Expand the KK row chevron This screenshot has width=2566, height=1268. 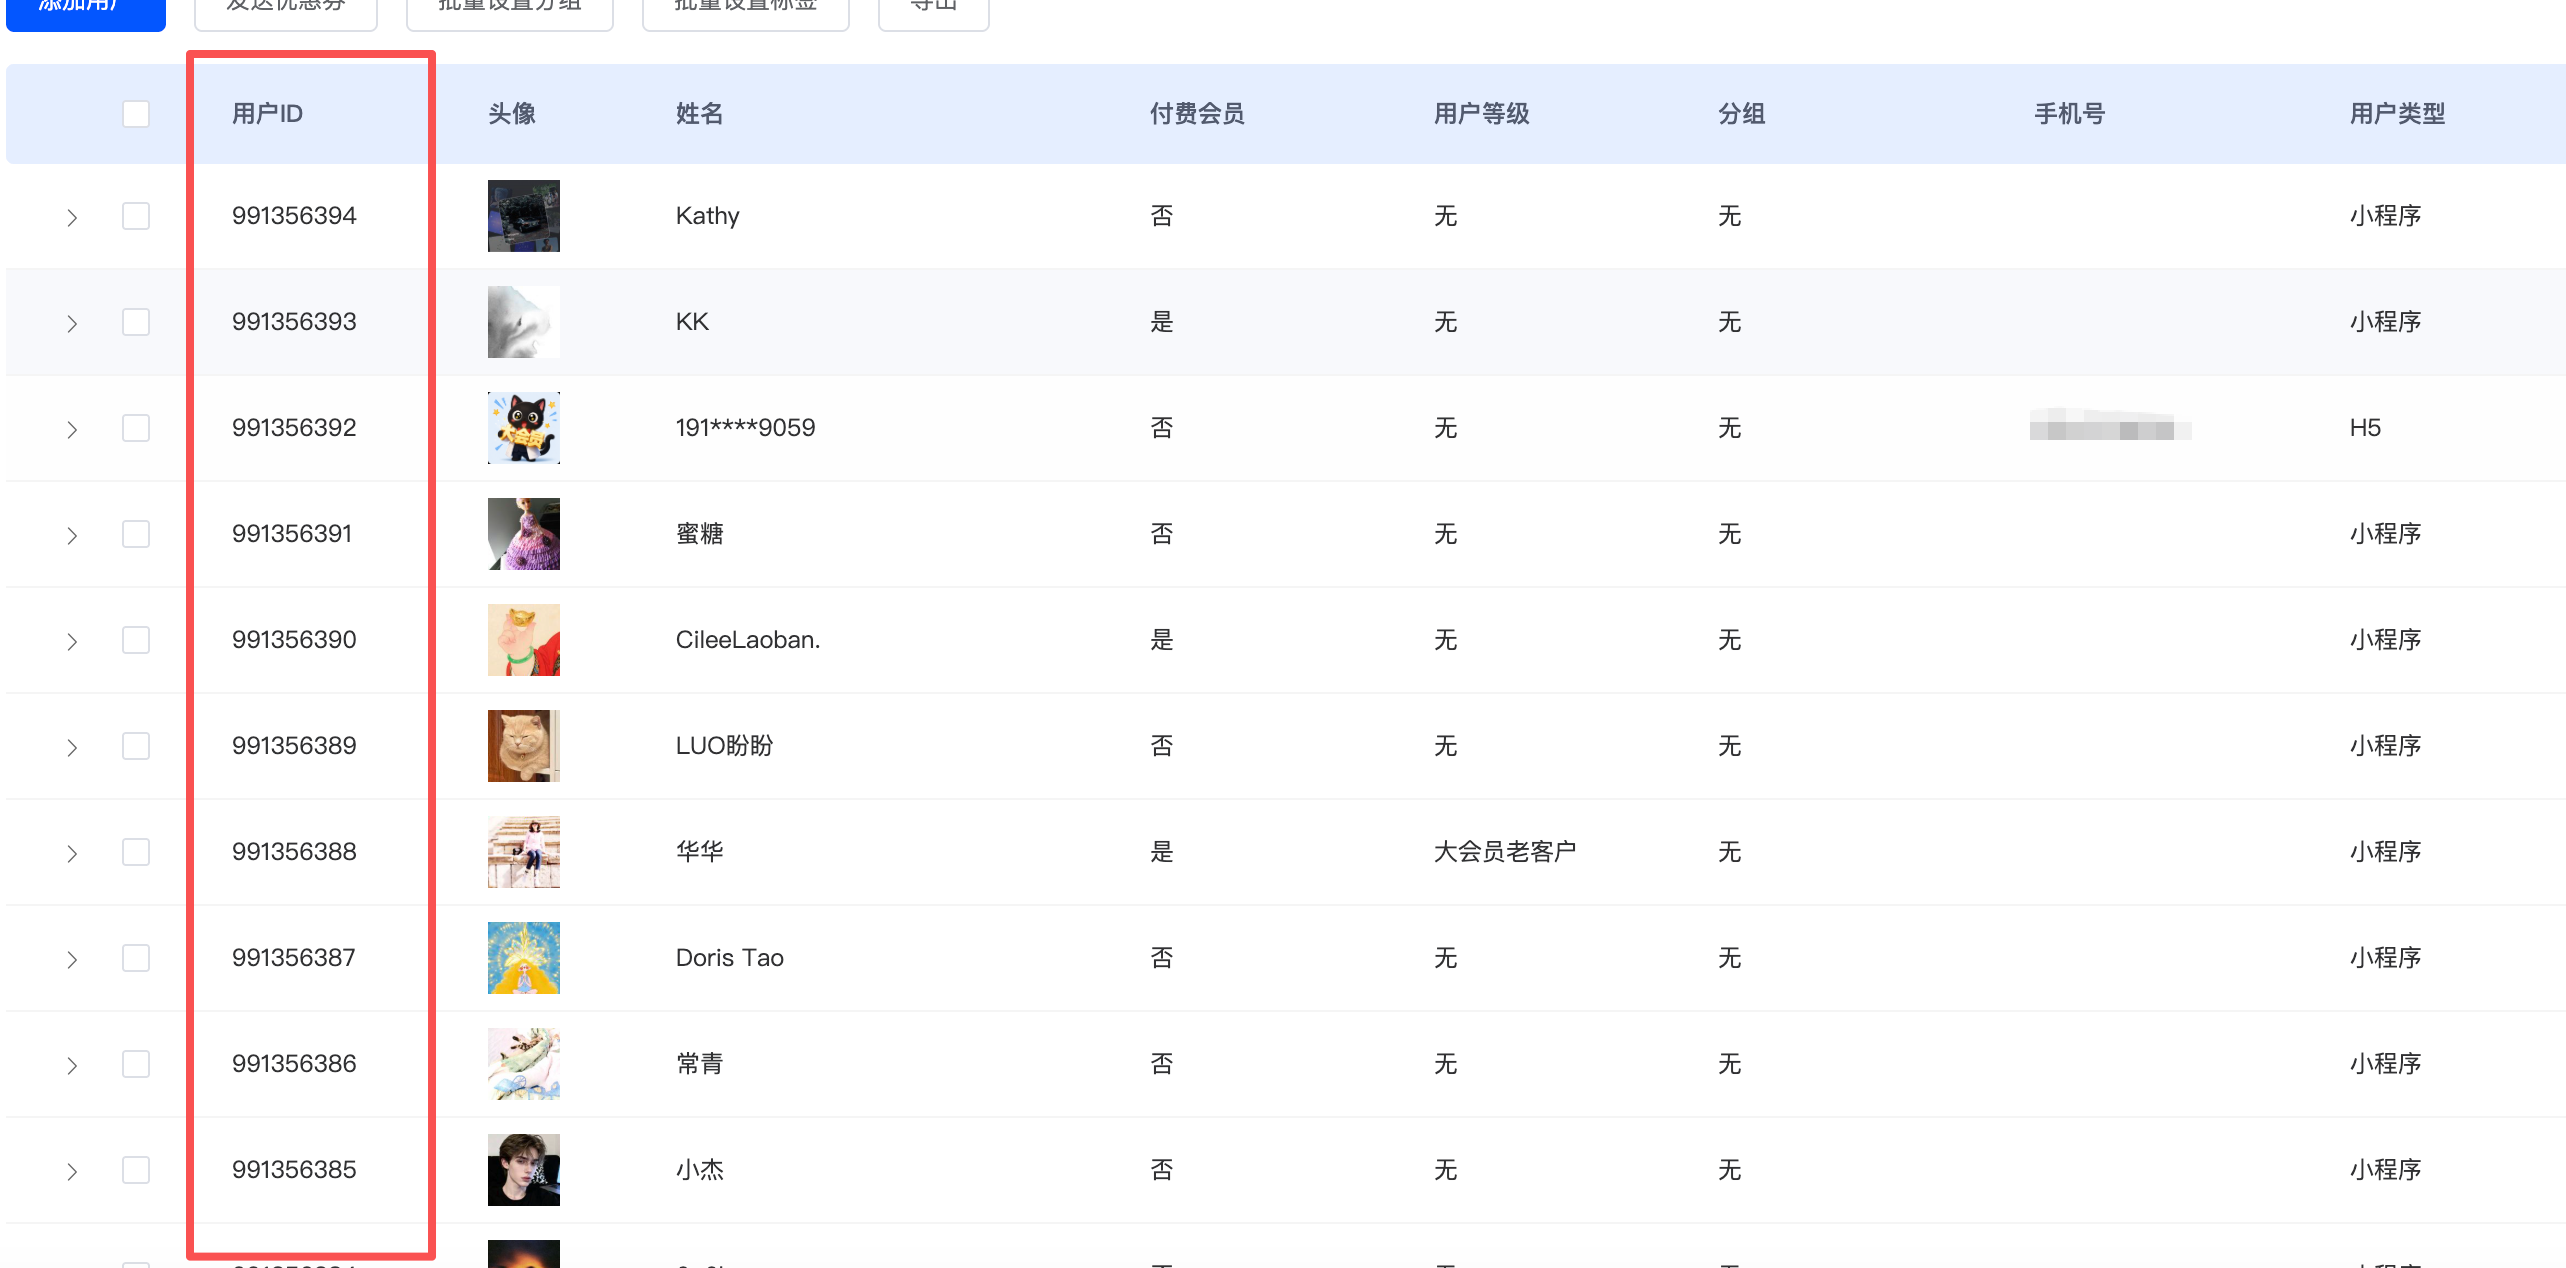[x=72, y=324]
